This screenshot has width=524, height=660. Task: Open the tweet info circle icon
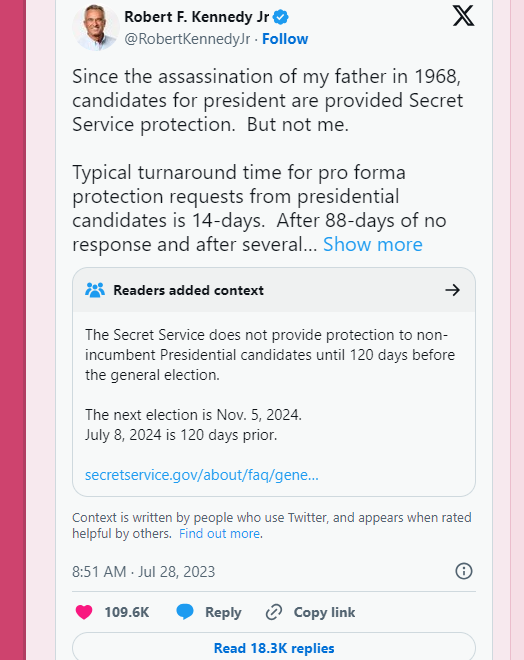464,571
